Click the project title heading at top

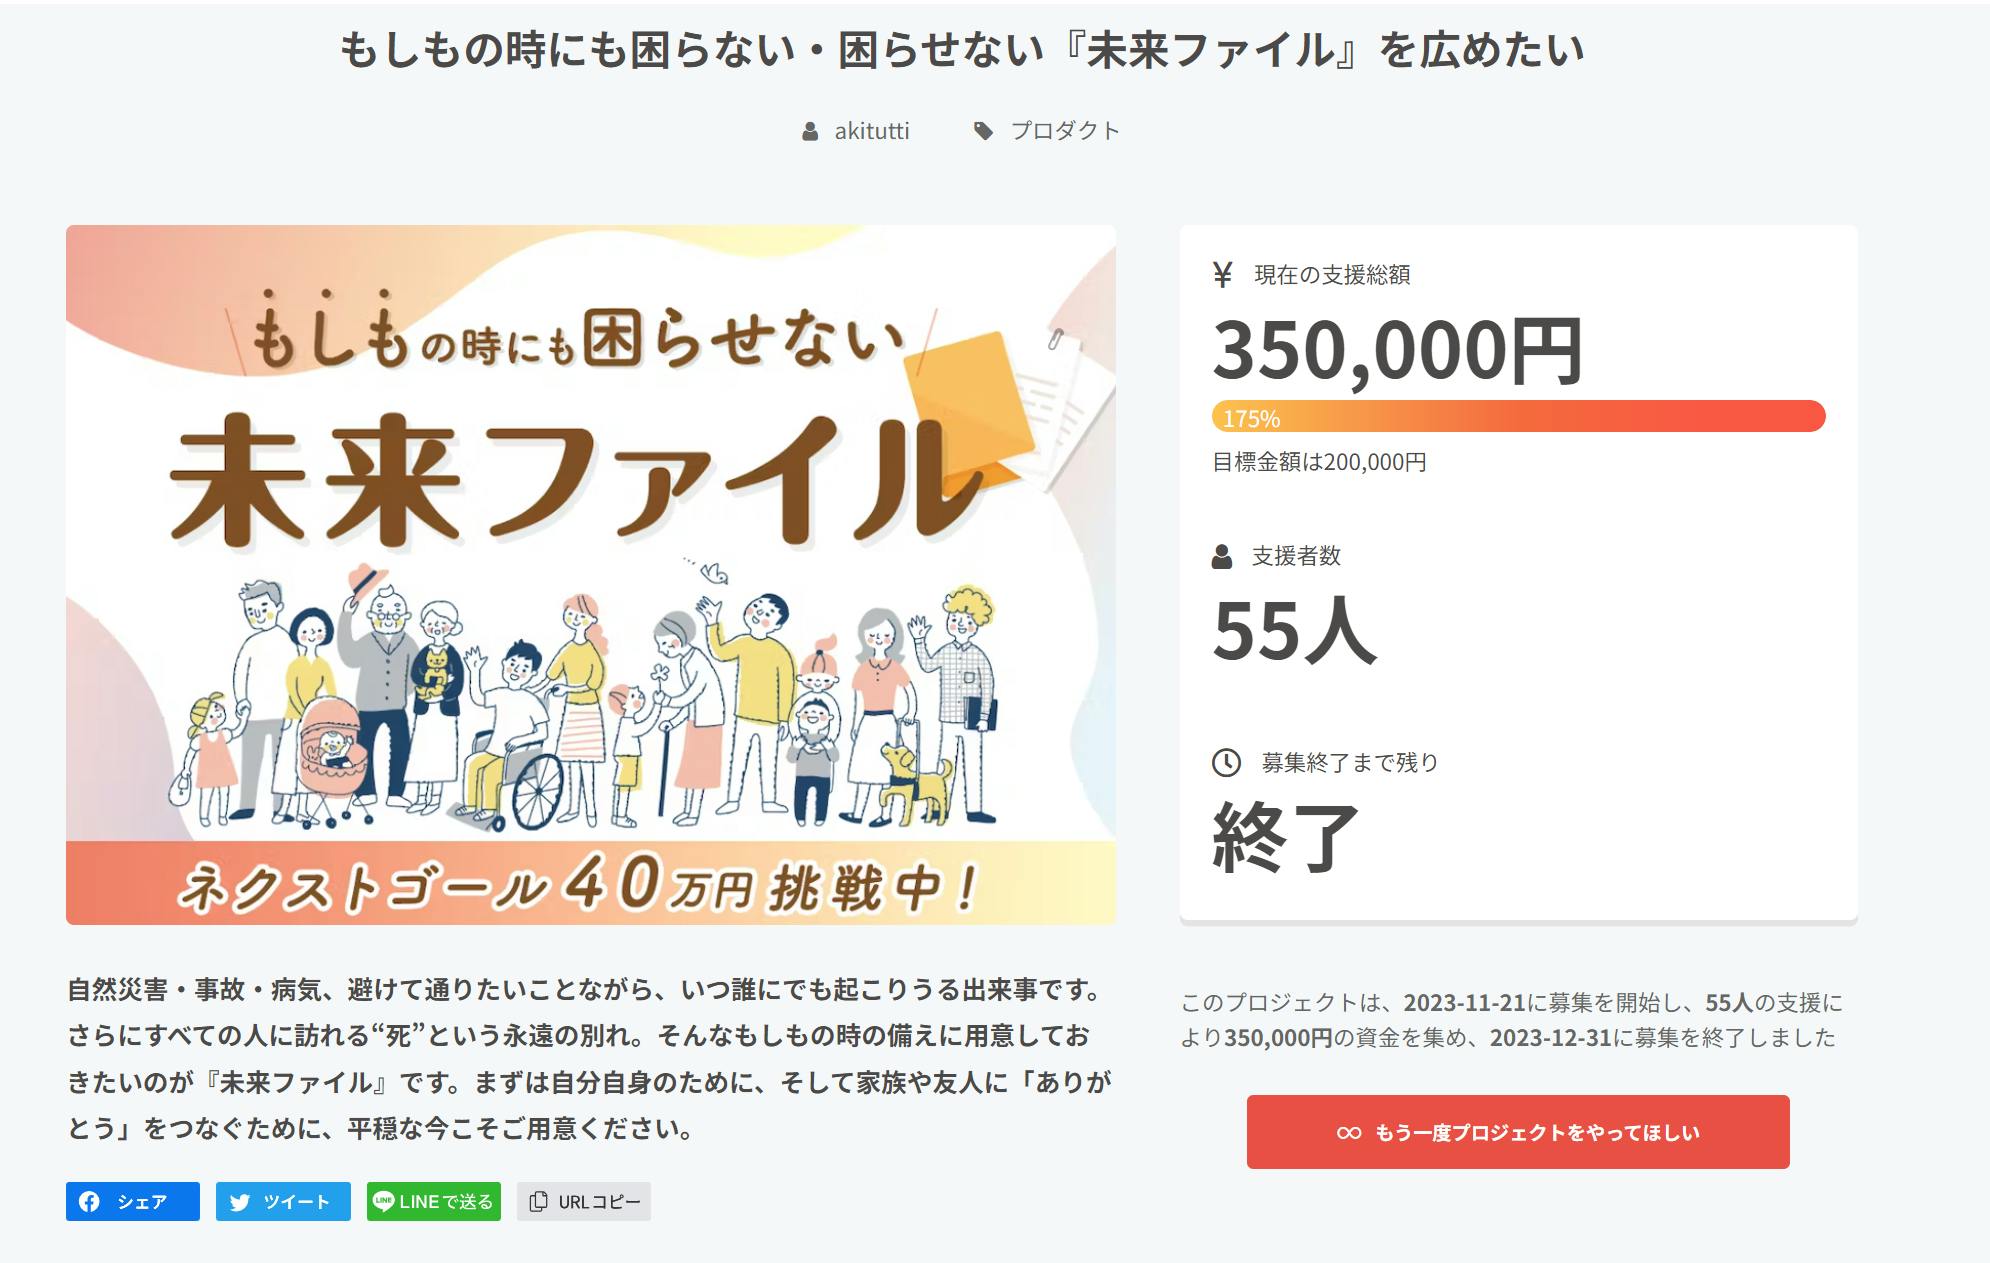(962, 50)
